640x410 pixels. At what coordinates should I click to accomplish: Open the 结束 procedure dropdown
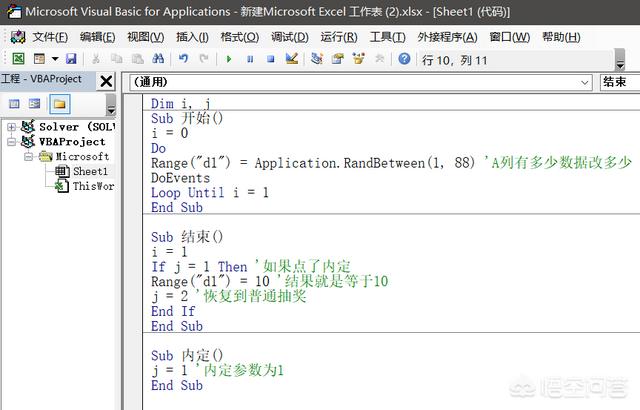click(x=620, y=82)
